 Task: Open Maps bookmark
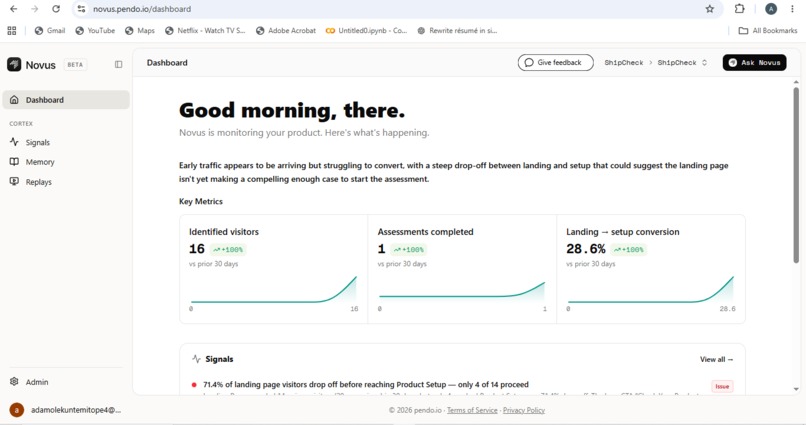click(x=140, y=31)
